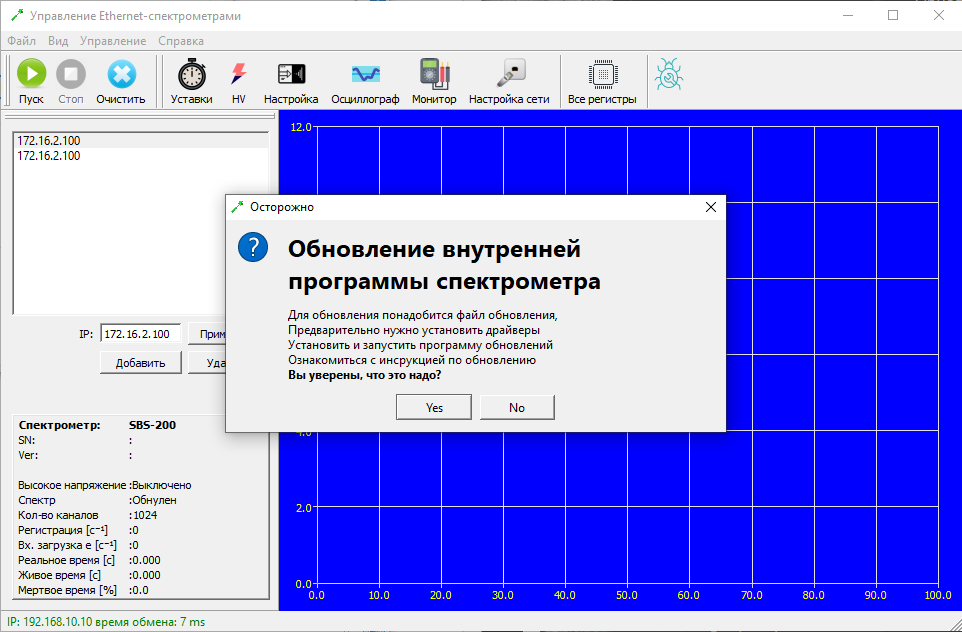
Task: Launch the Осциллограф oscilloscope view
Action: pyautogui.click(x=365, y=75)
